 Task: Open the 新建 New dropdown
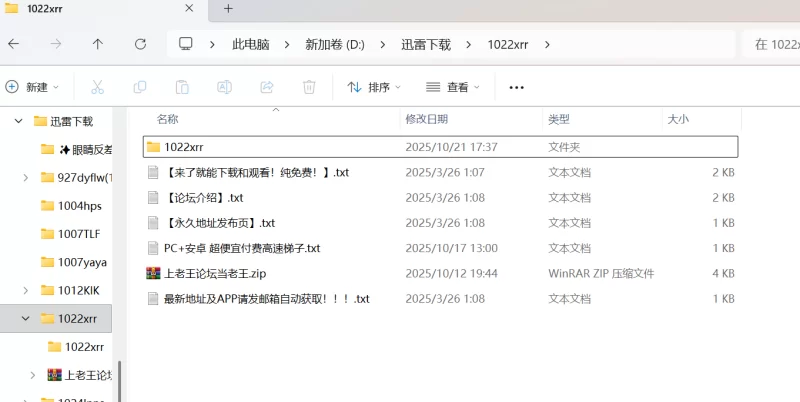pos(32,87)
